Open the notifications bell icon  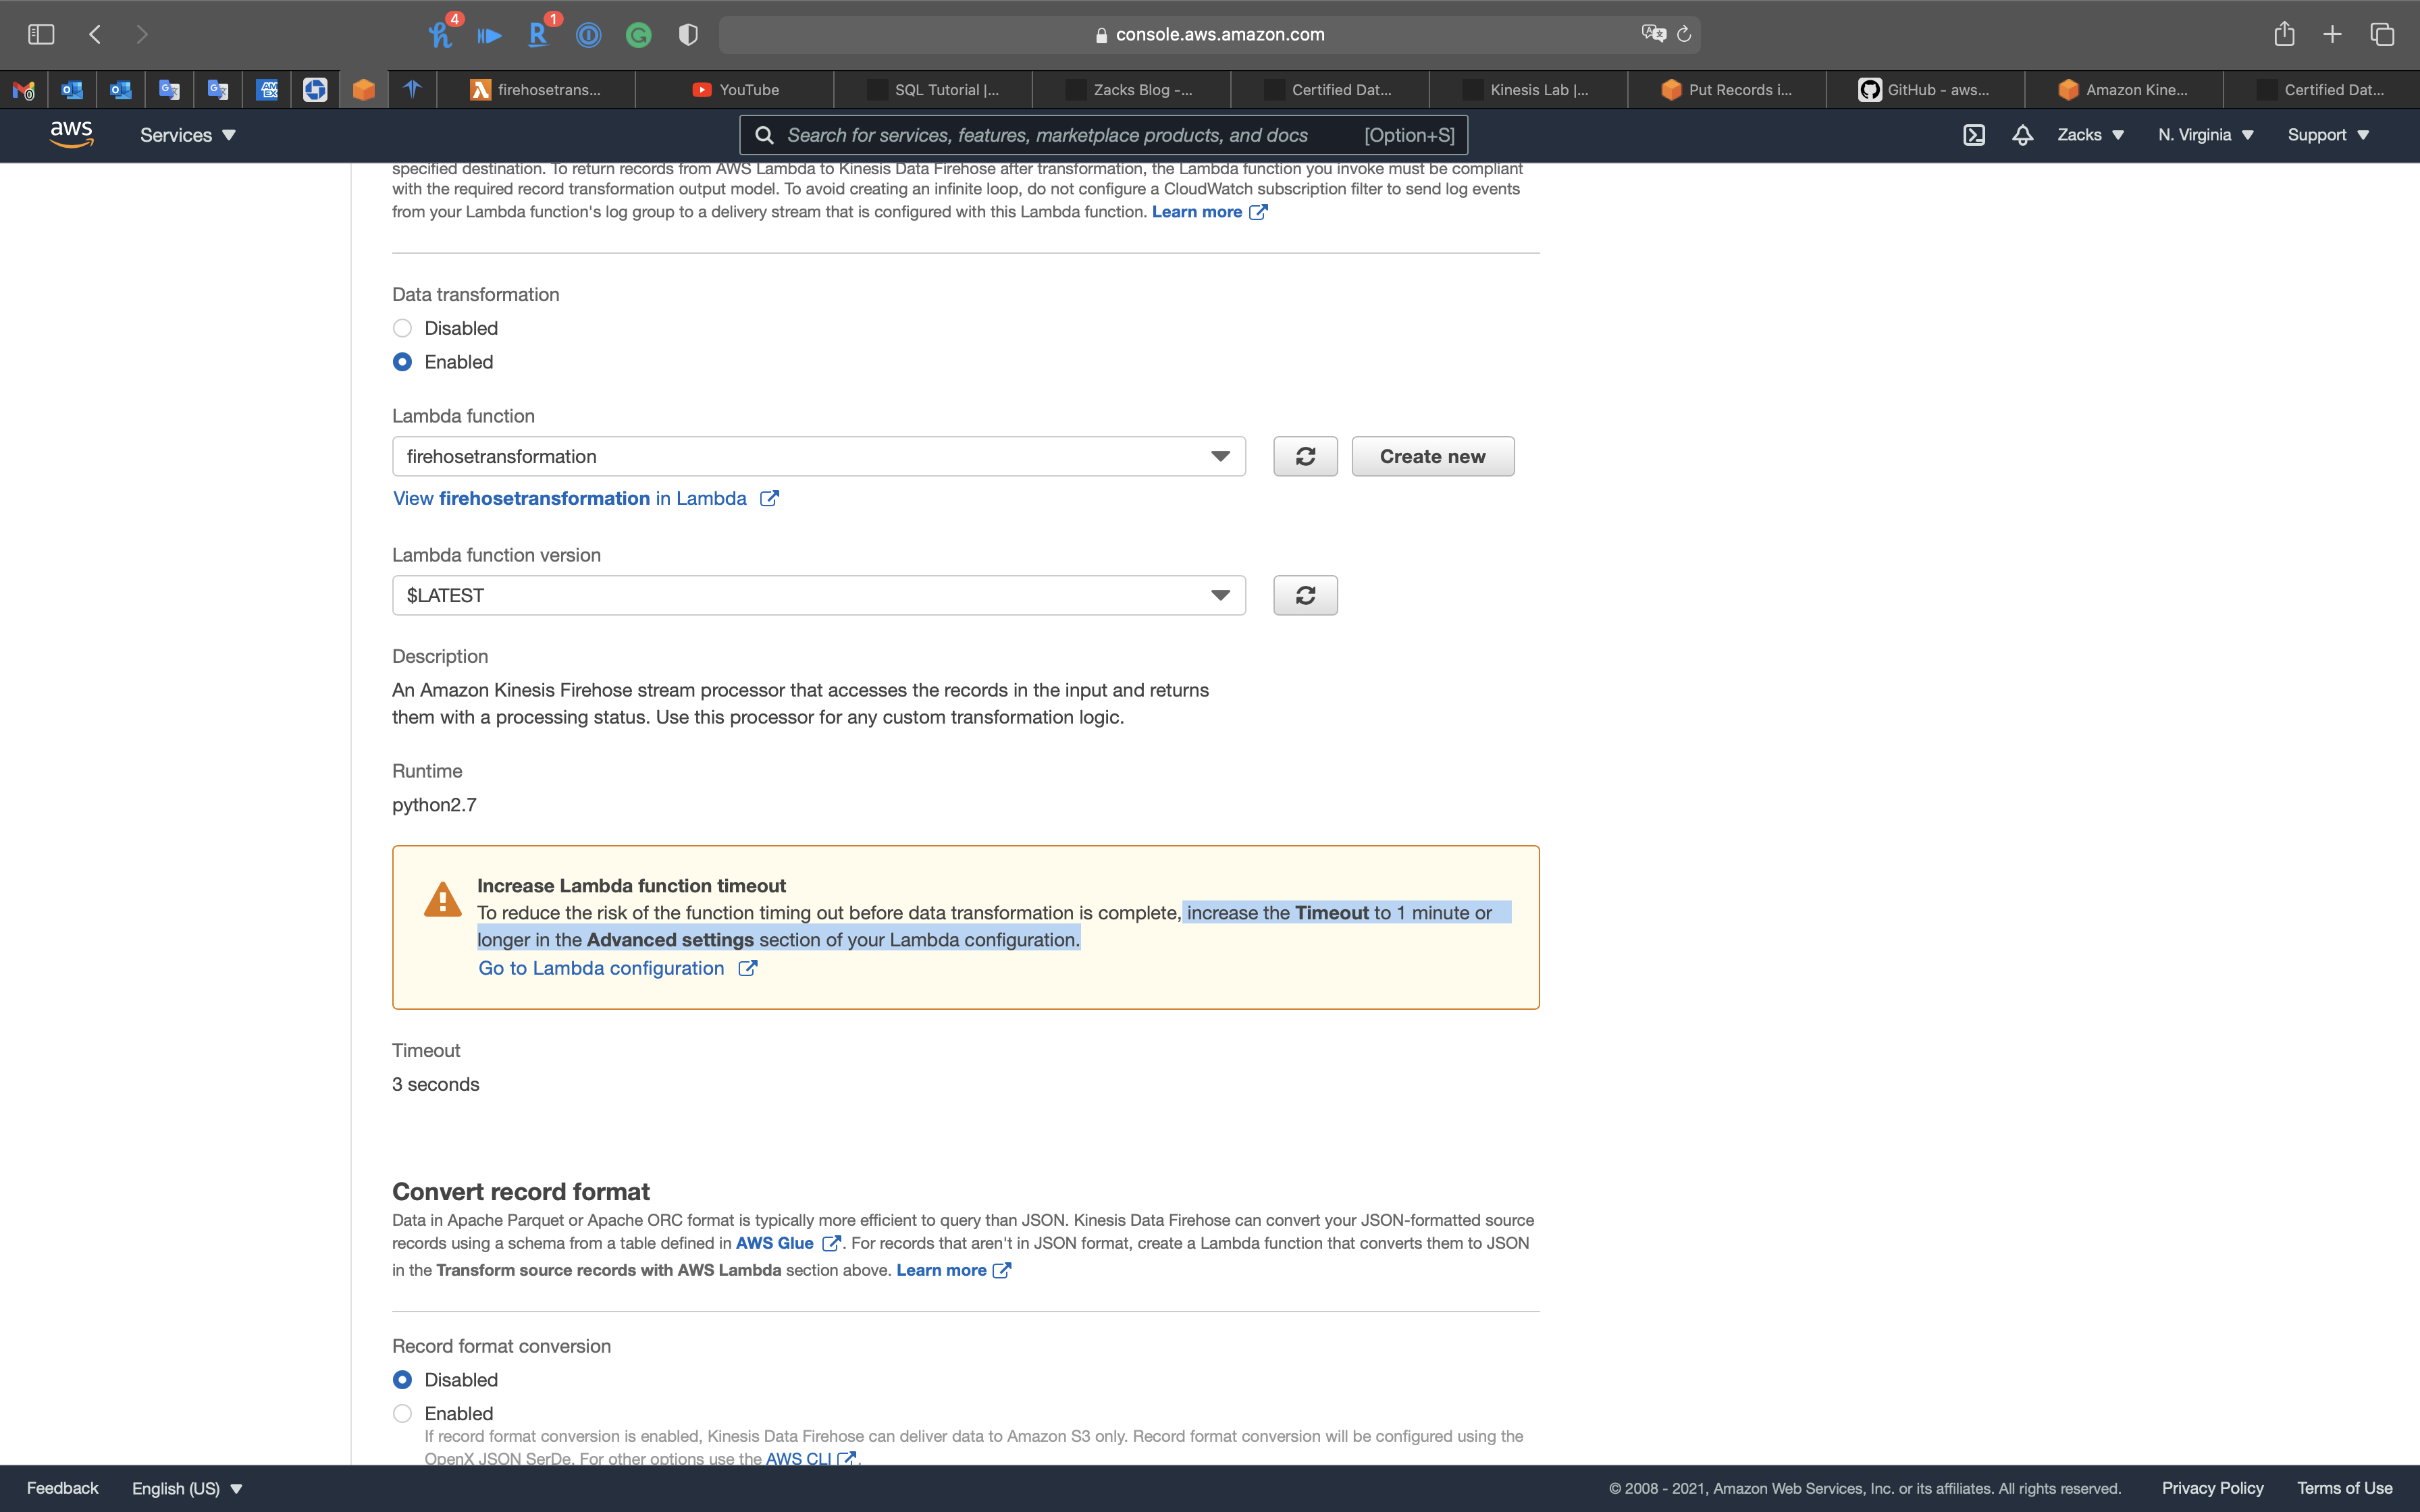point(2022,135)
